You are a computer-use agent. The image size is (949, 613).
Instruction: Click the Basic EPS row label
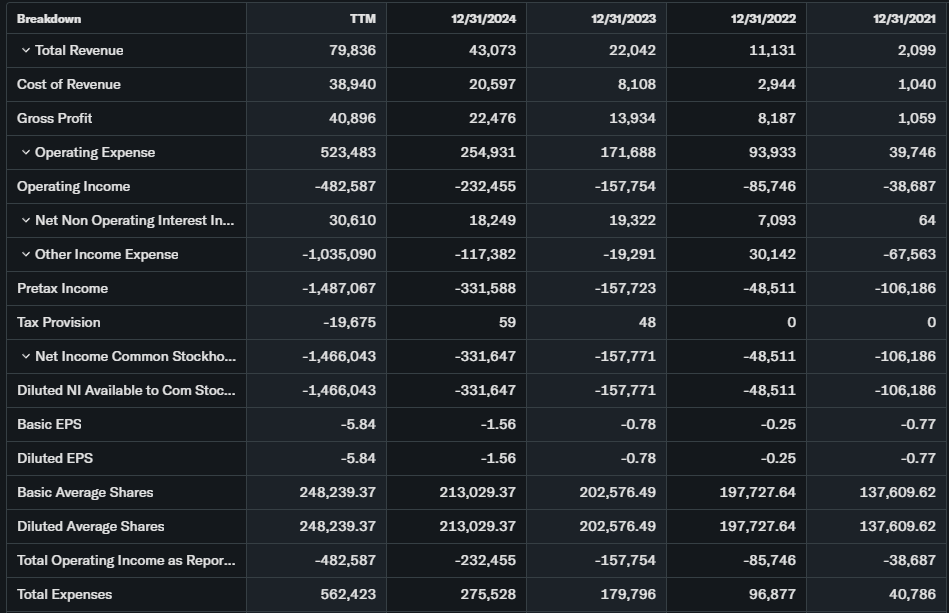pyautogui.click(x=50, y=424)
